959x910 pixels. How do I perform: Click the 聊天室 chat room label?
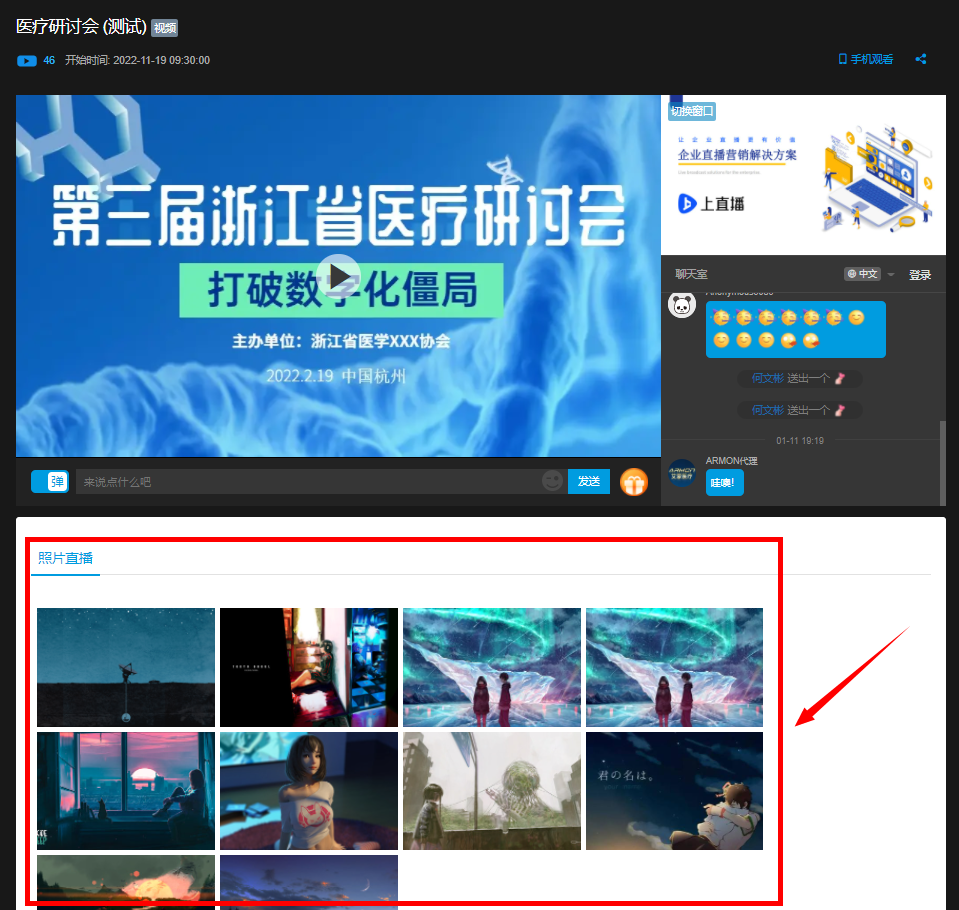[x=691, y=275]
